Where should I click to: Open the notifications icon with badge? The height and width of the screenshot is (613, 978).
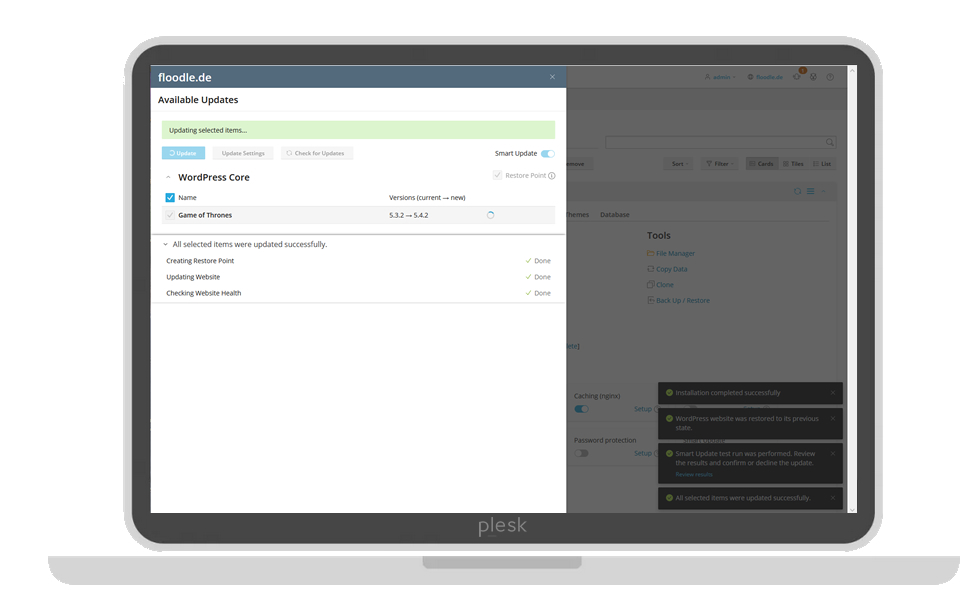798,76
